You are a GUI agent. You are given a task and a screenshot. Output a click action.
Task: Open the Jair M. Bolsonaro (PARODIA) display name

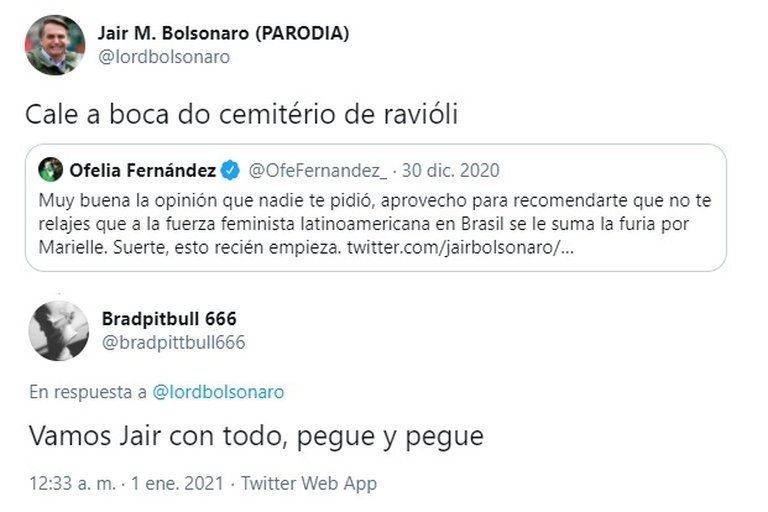[223, 33]
